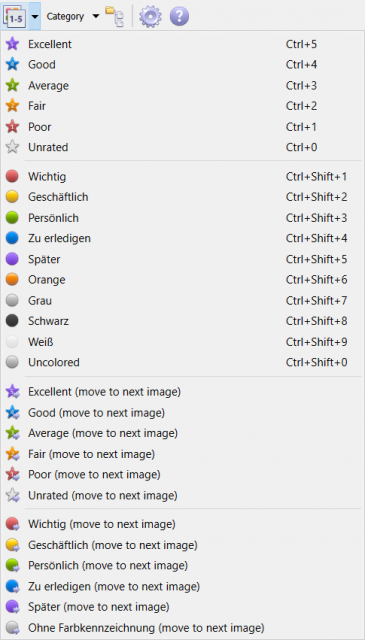Remove color with Uncolored option
Screen dimensions: 365x640
[x=182, y=362]
